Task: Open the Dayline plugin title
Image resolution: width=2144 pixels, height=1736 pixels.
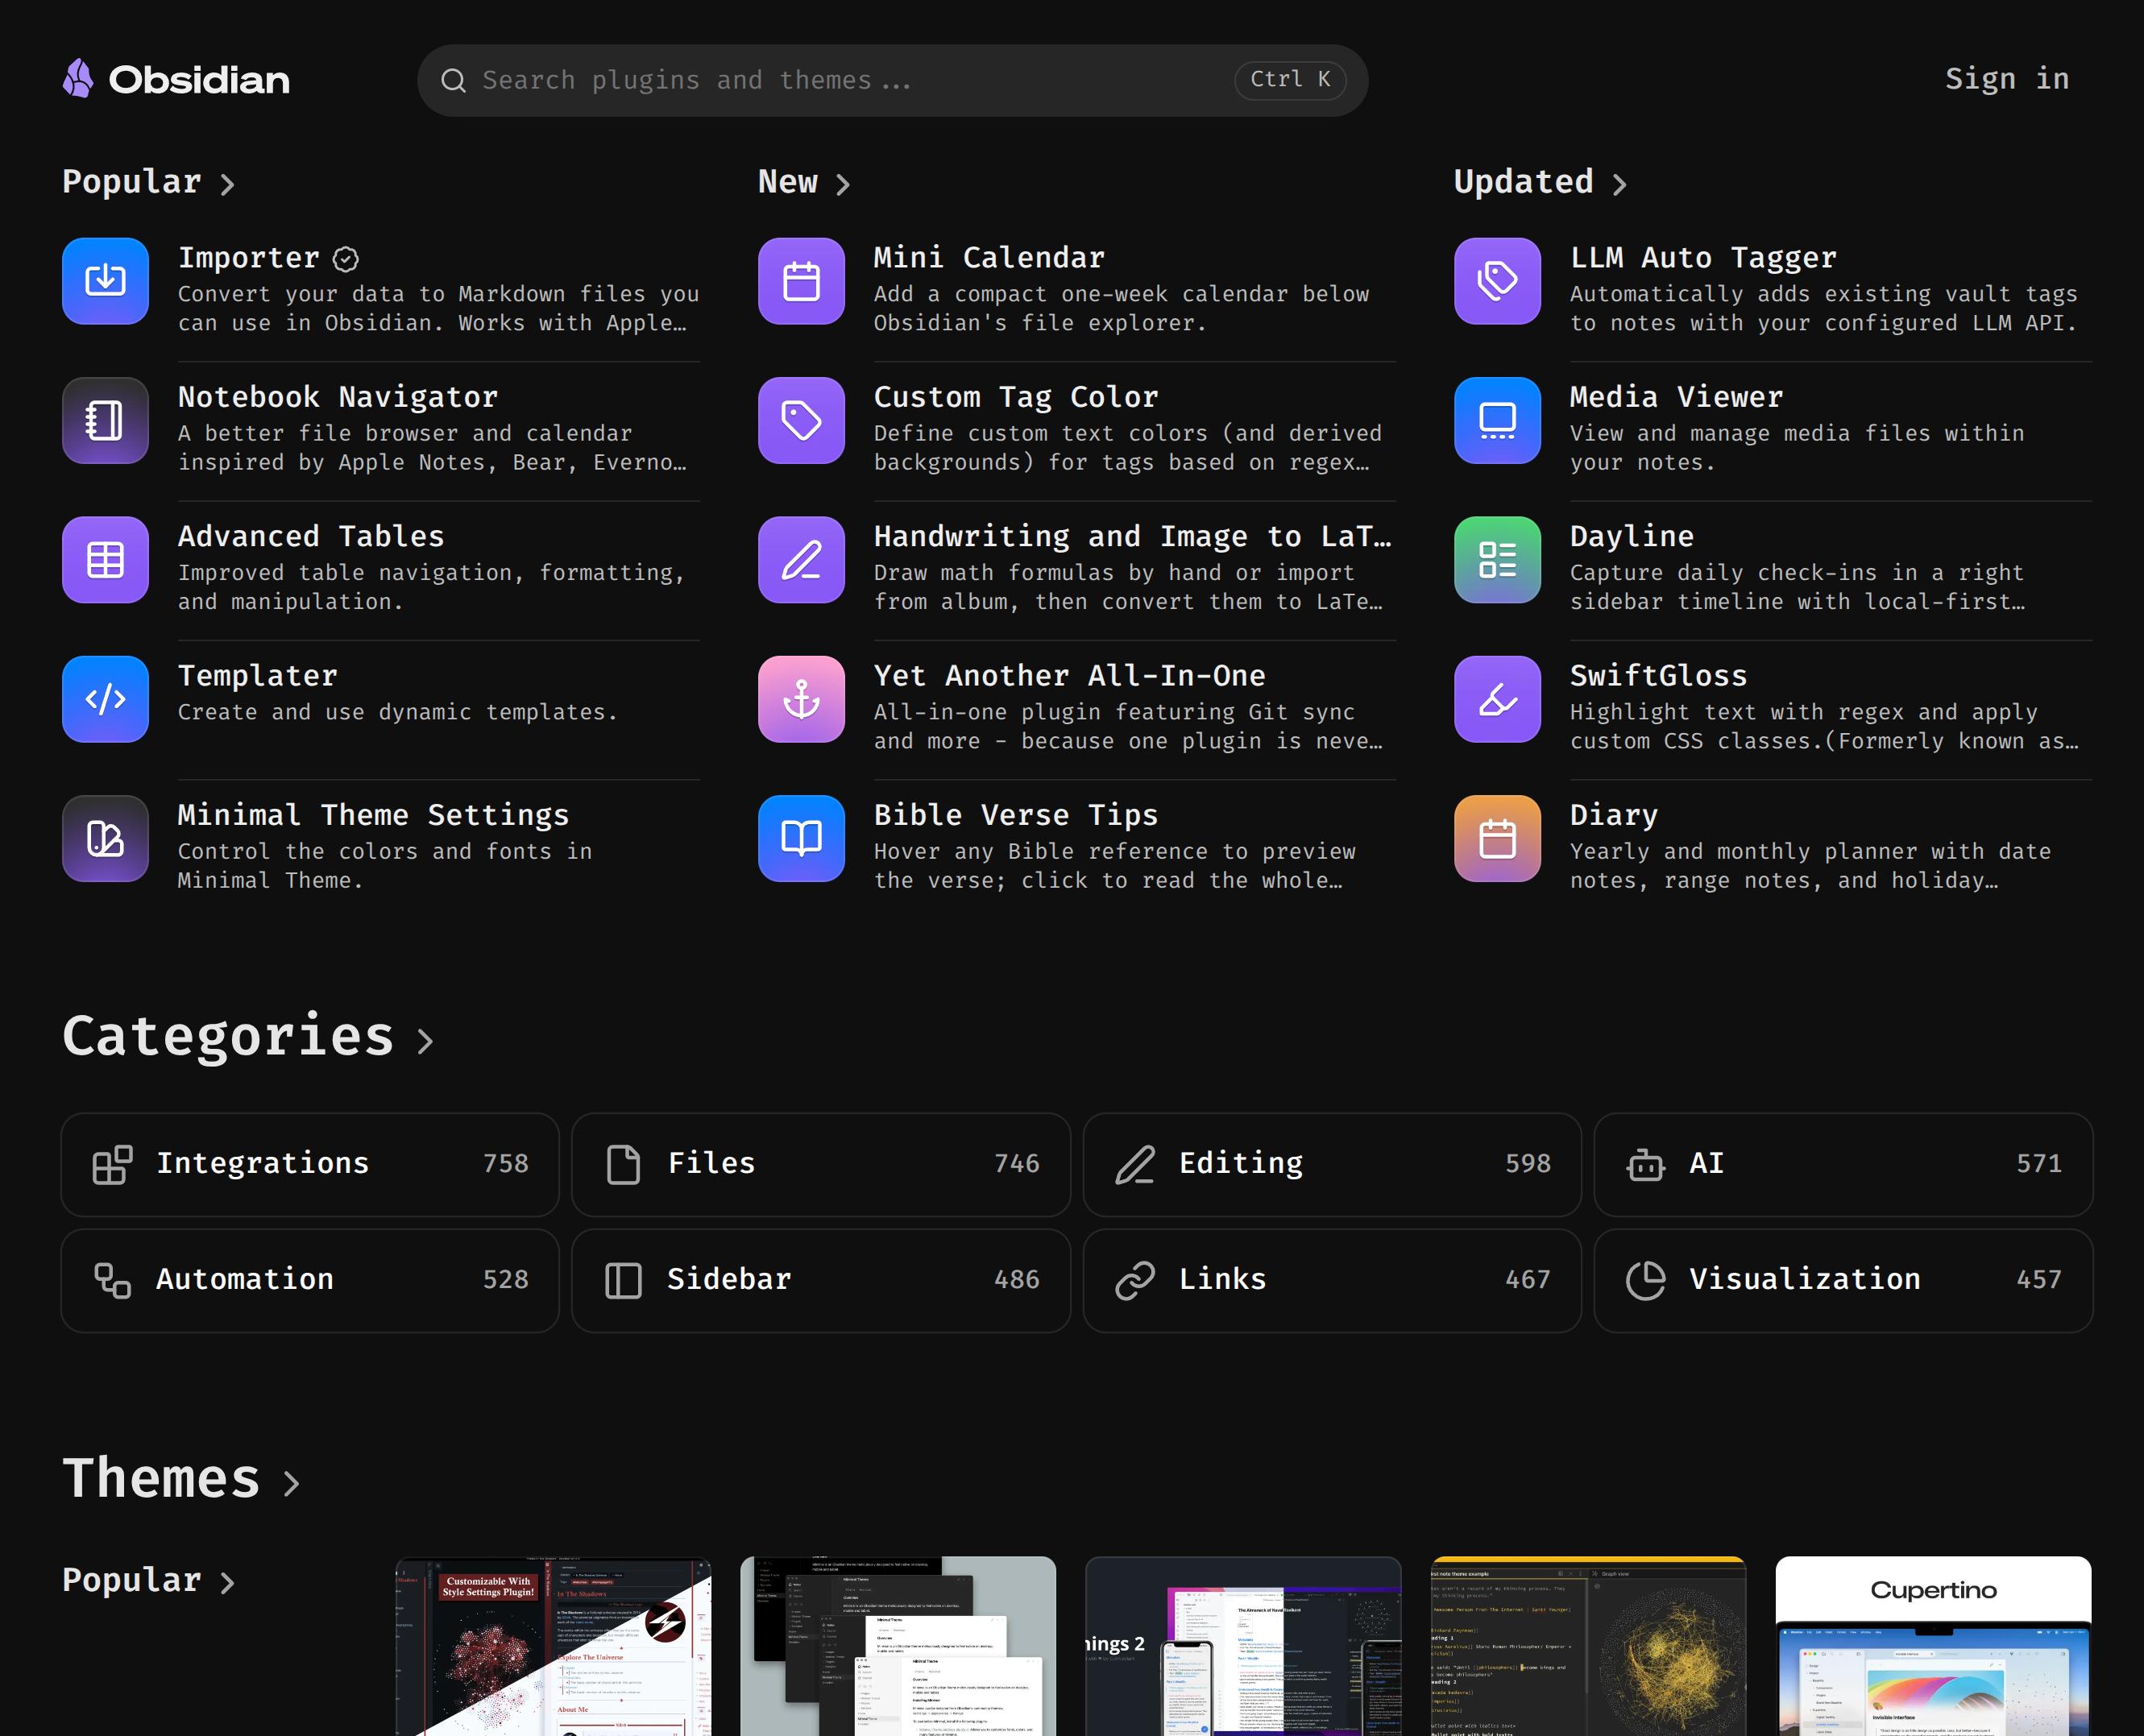Action: (x=1632, y=536)
